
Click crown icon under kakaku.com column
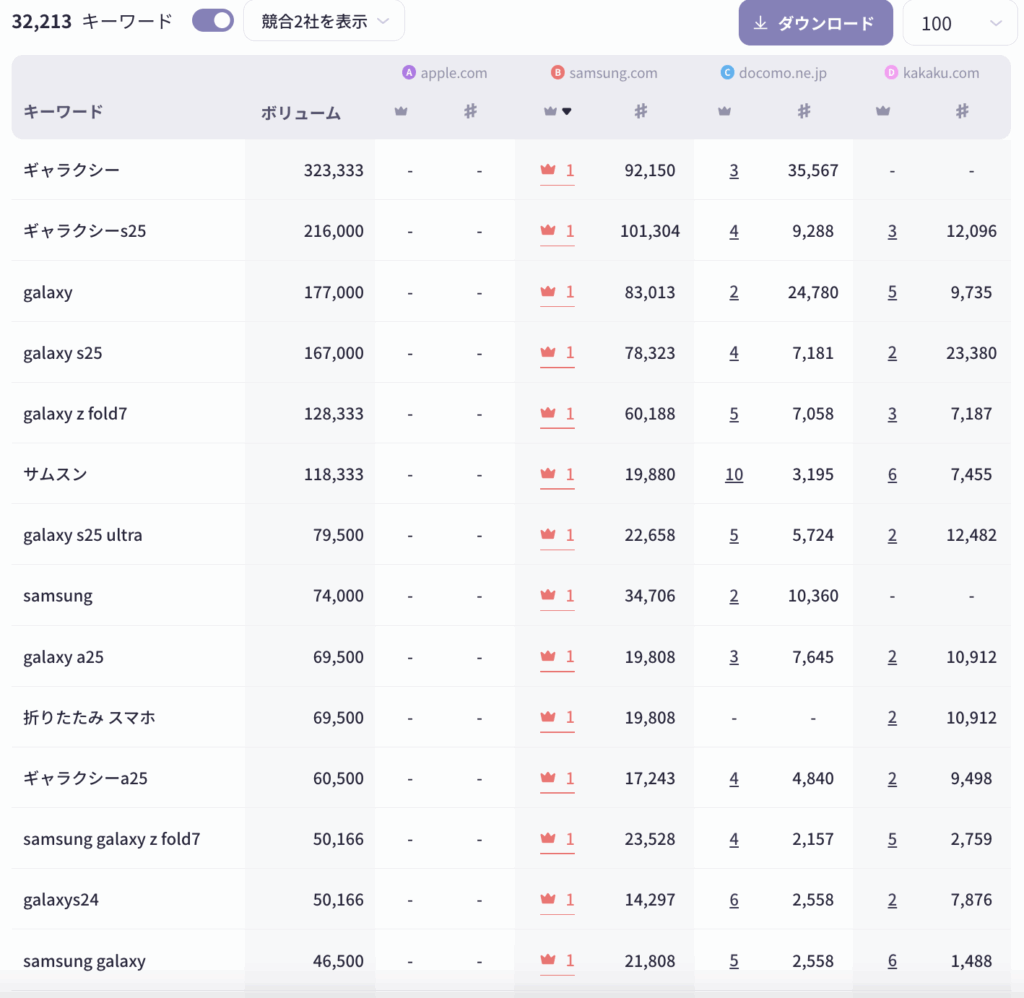point(883,112)
